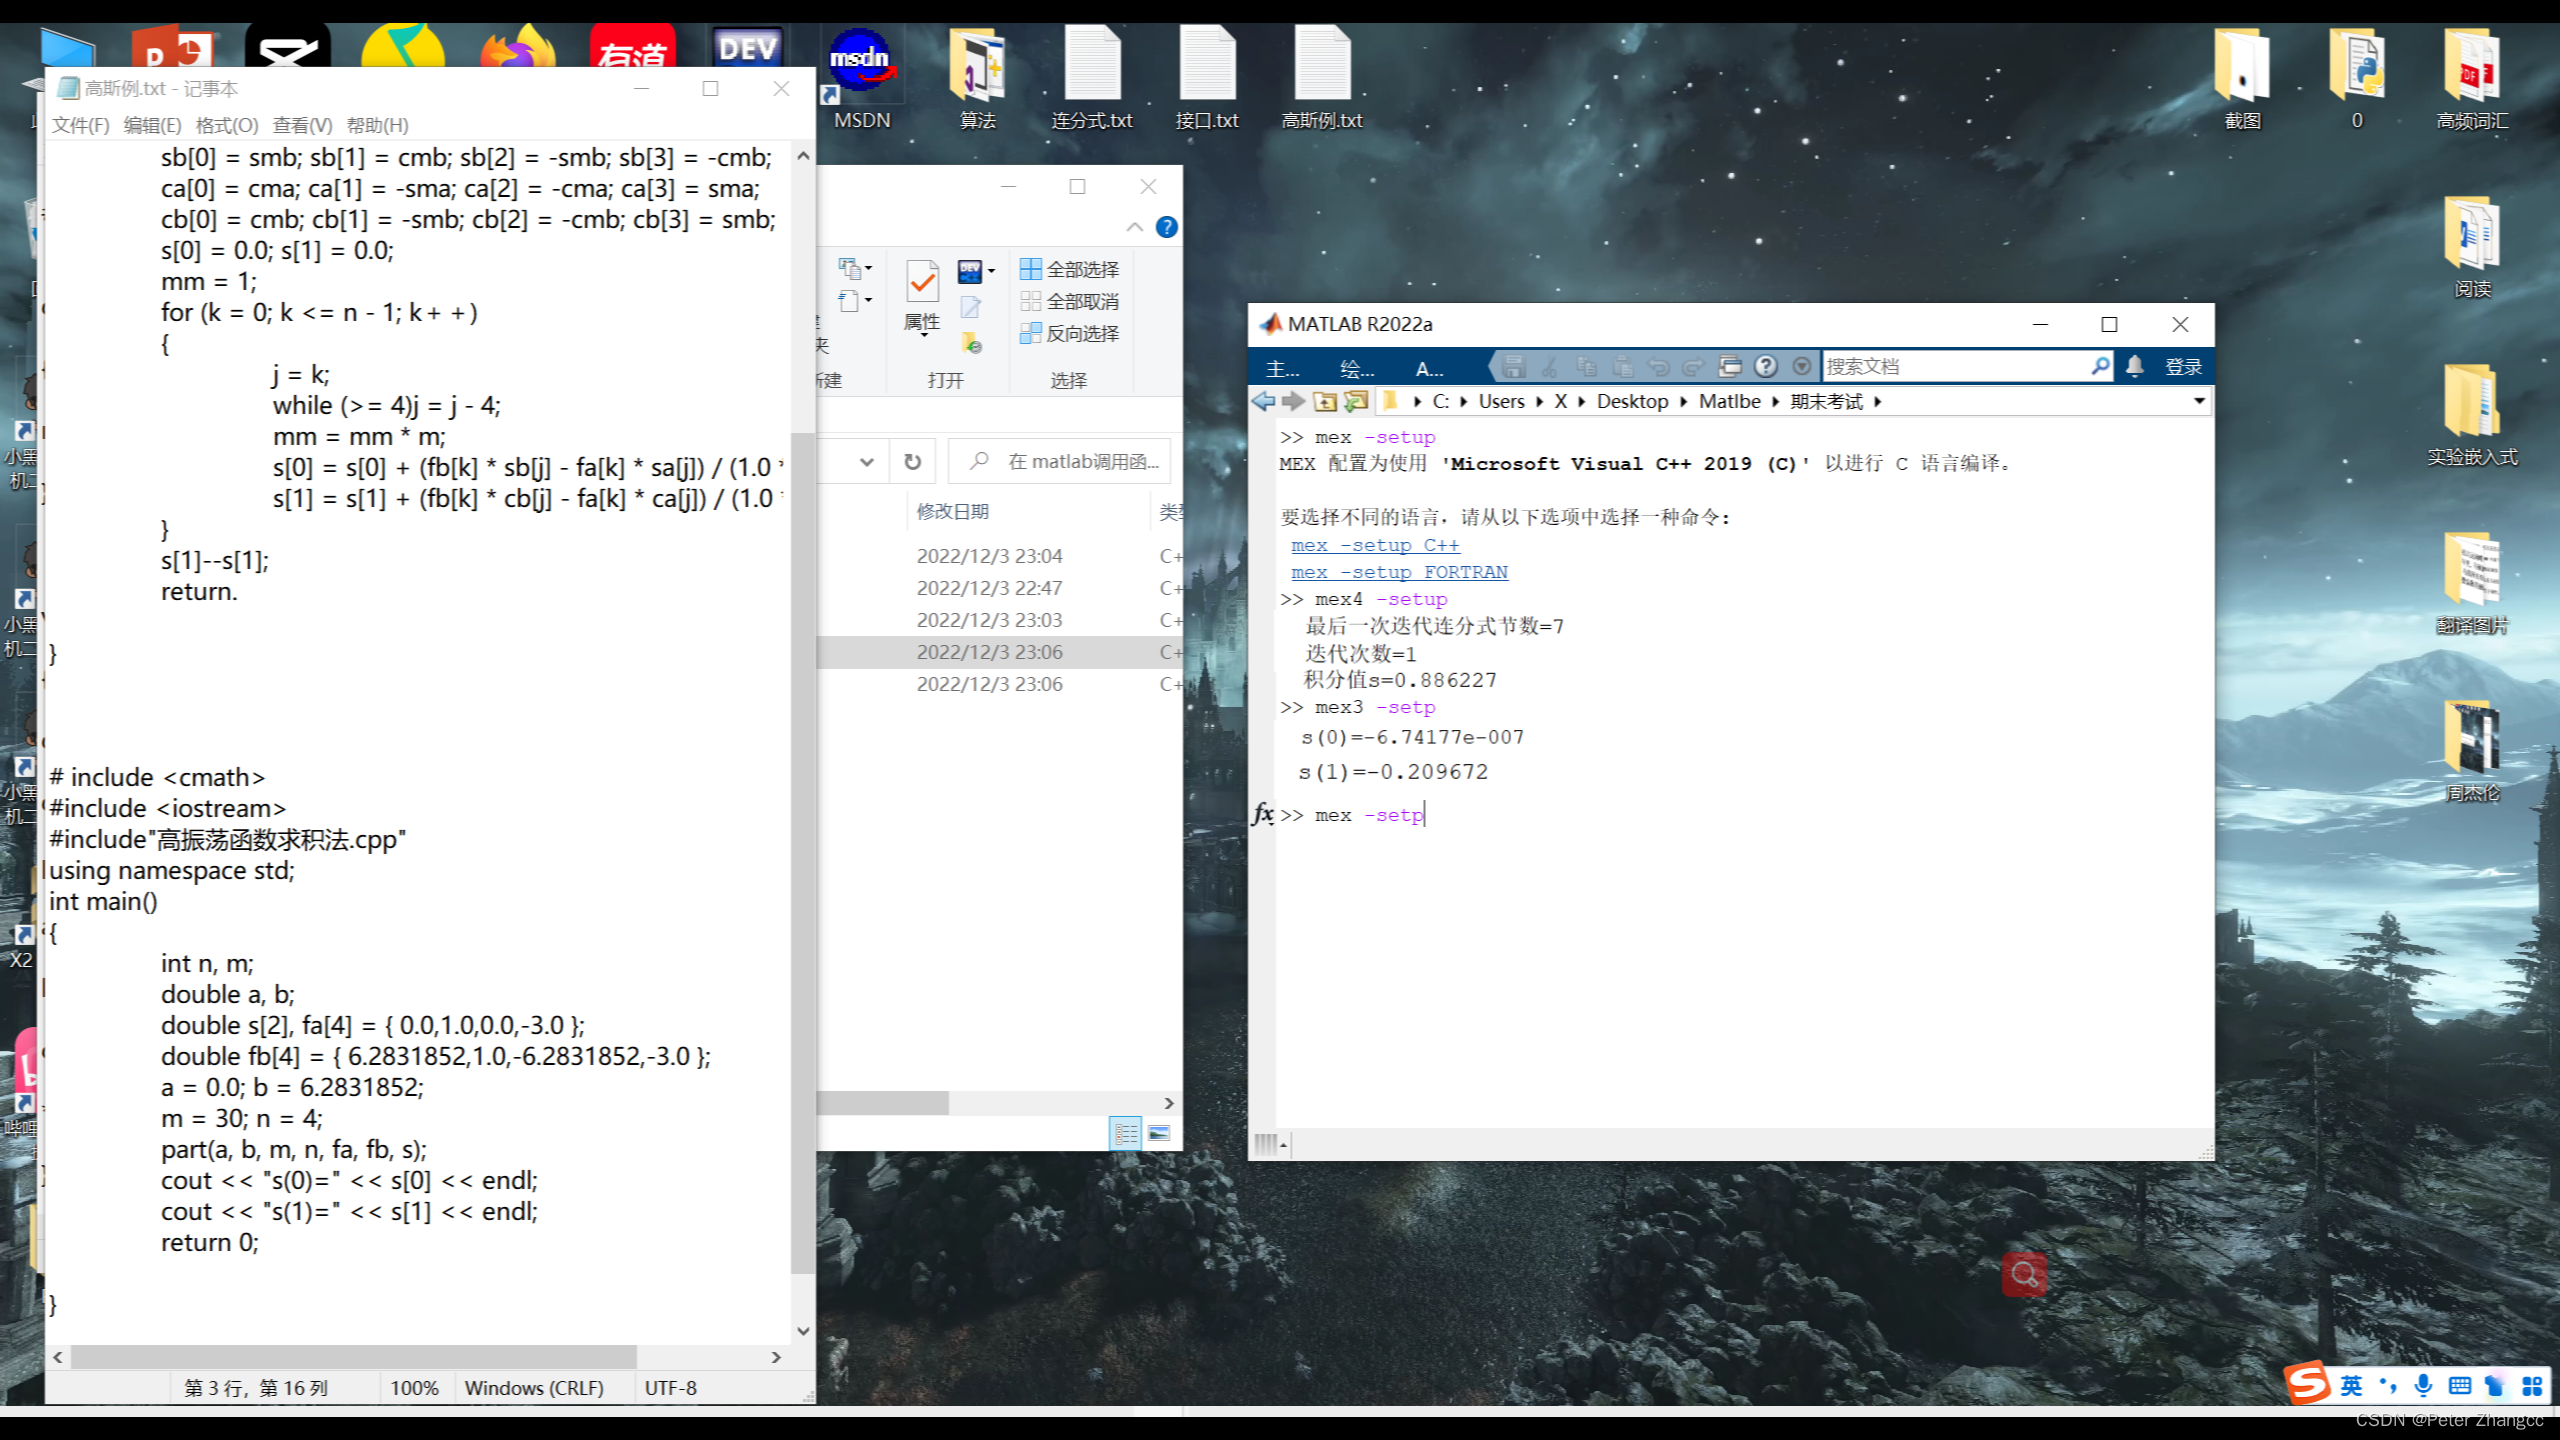Image resolution: width=2560 pixels, height=1440 pixels.
Task: Click MATLAB 搜索文档 search field
Action: pos(1950,367)
